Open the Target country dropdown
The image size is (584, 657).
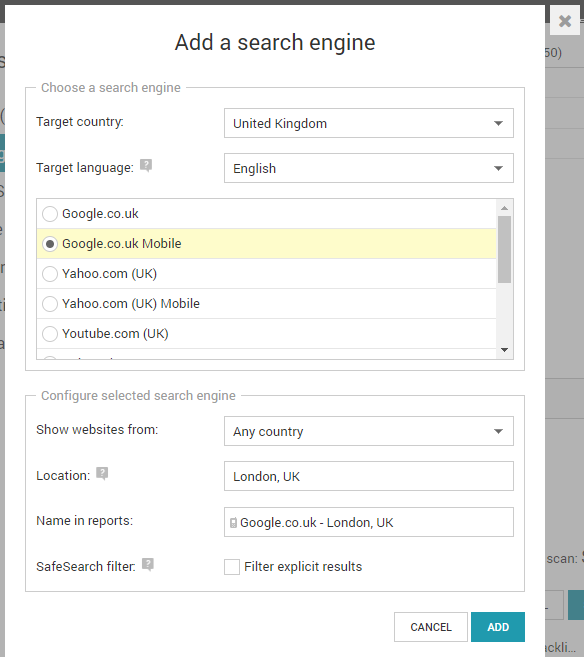point(369,123)
